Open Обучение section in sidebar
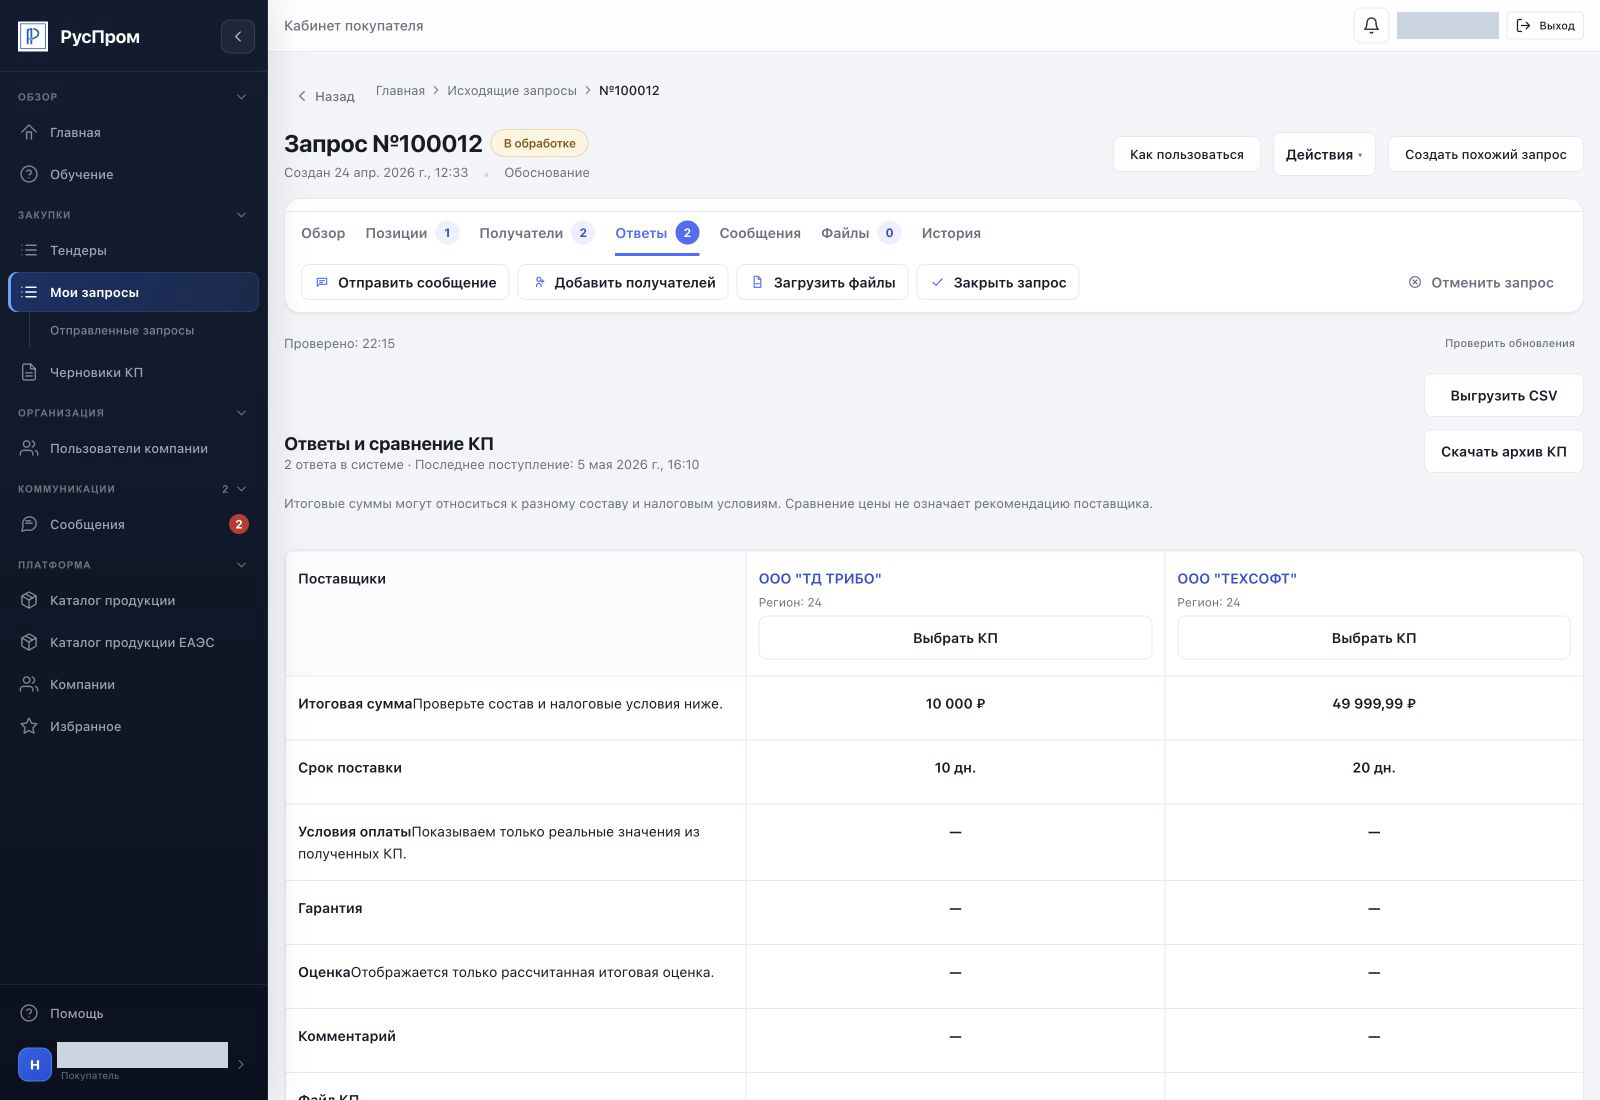Screen dimensions: 1600x1100 point(134,174)
